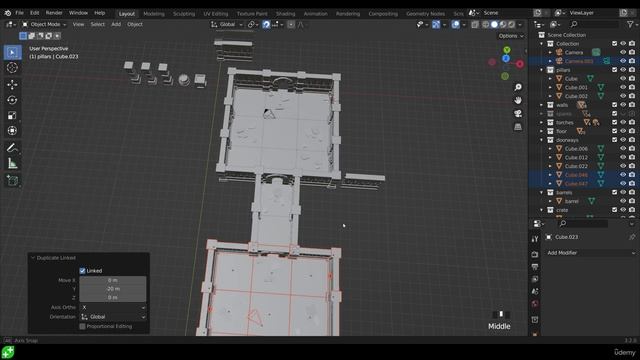
Task: Open the Render menu
Action: click(54, 13)
